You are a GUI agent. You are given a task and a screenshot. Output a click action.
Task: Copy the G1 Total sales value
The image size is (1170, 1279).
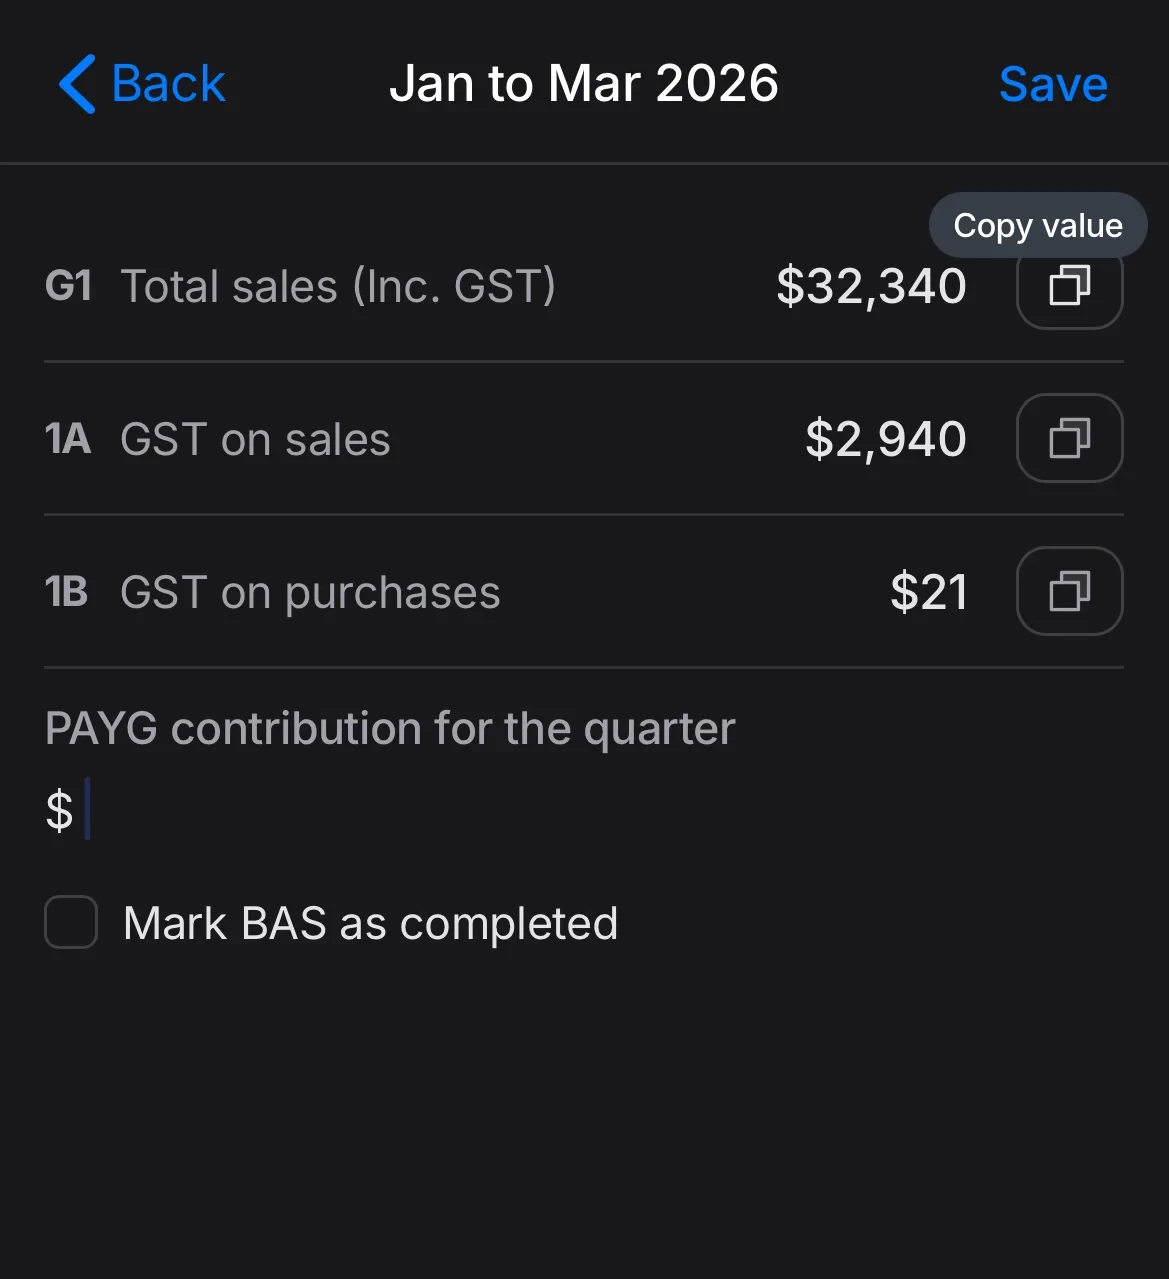(x=1069, y=286)
